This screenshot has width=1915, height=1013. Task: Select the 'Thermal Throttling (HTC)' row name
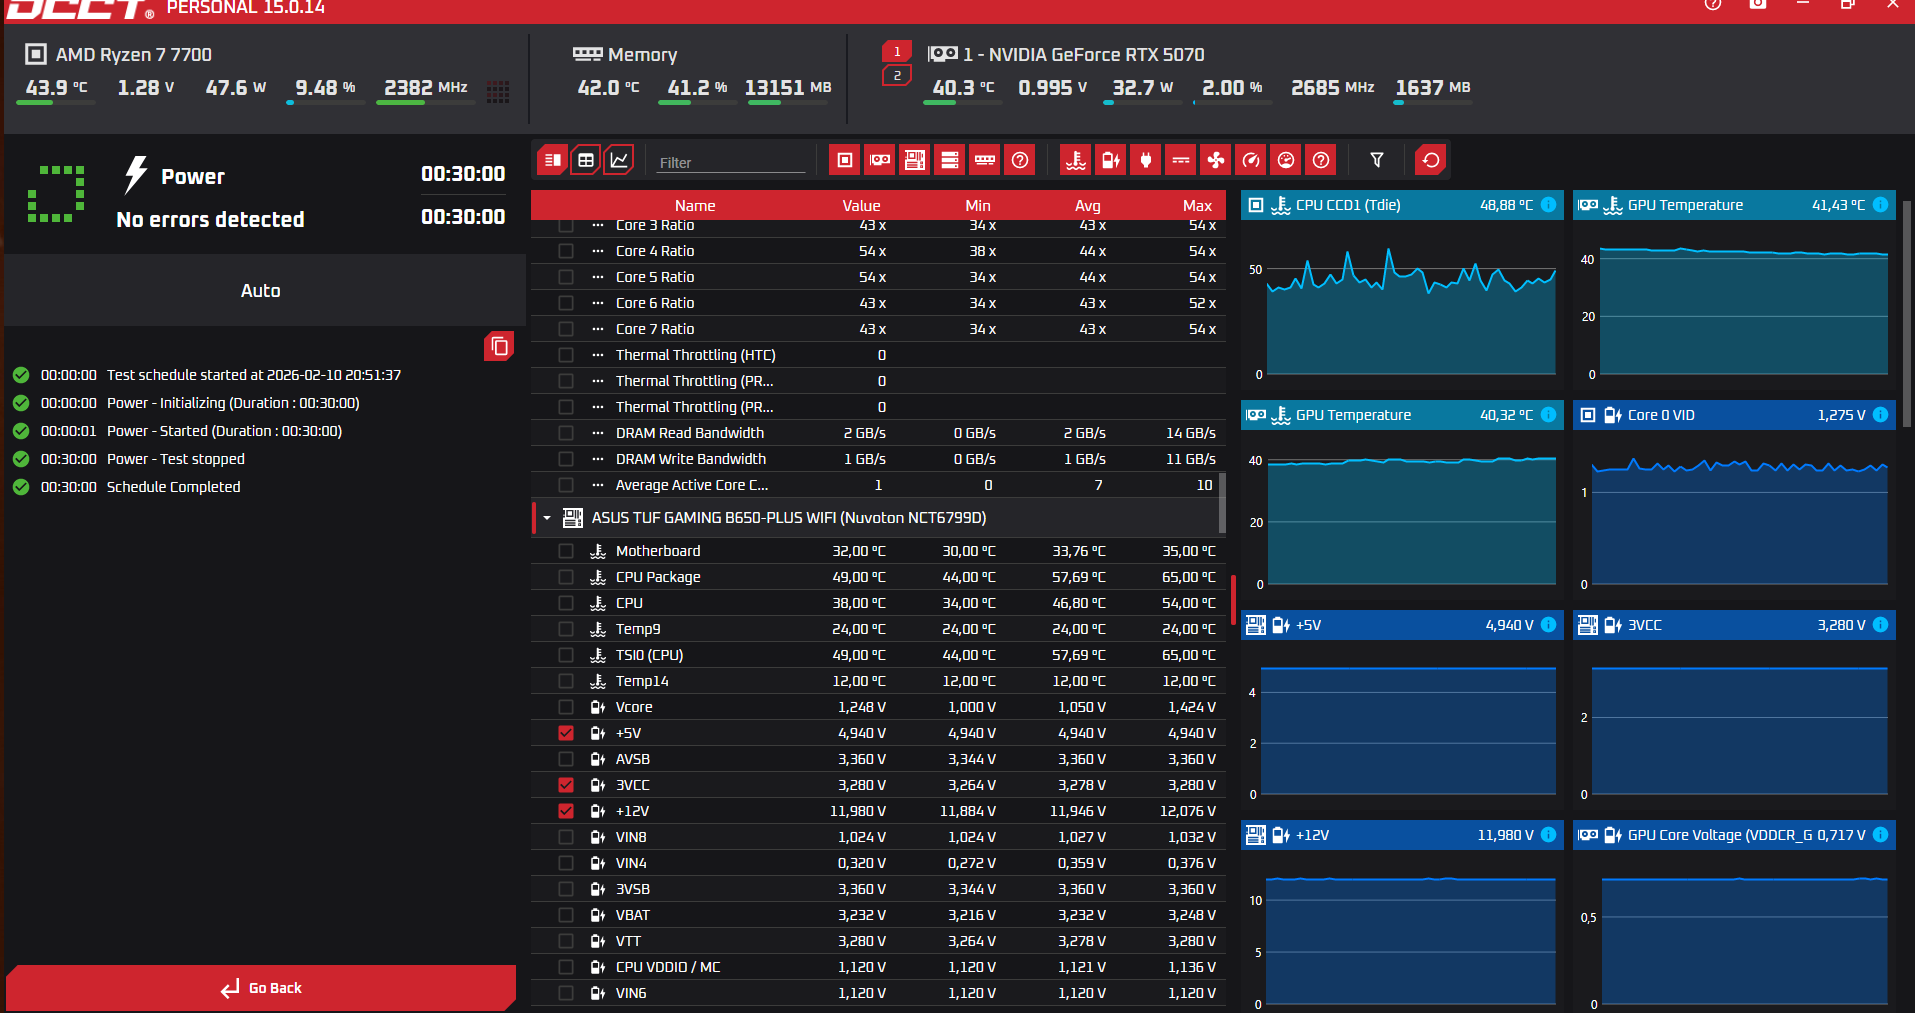[x=696, y=355]
